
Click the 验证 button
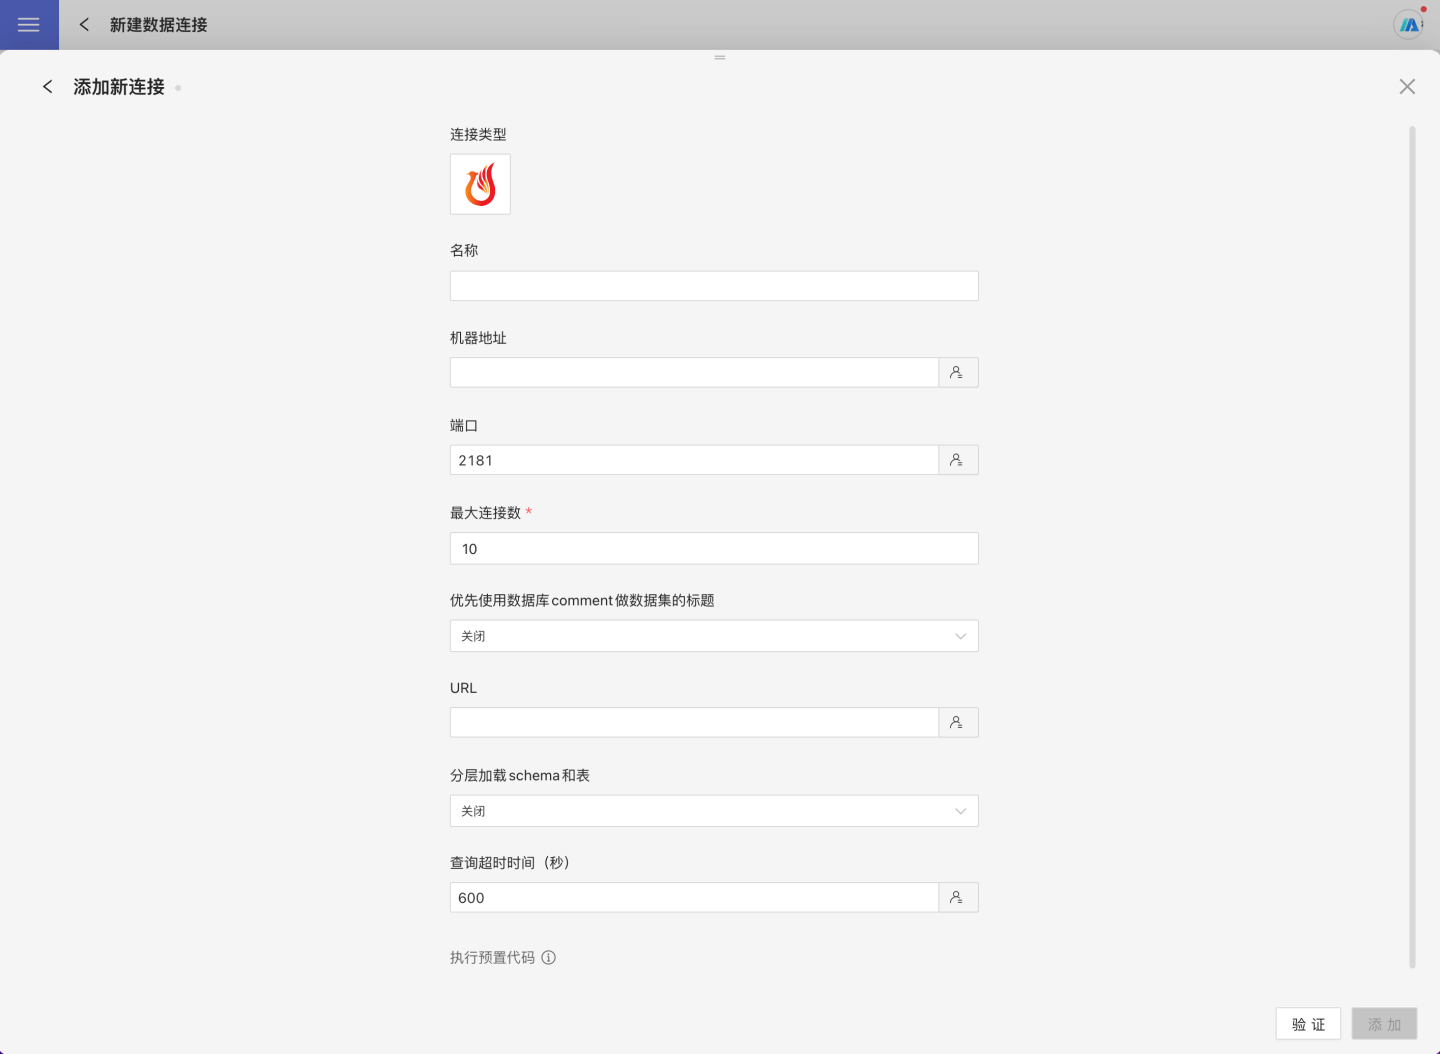click(1307, 1024)
